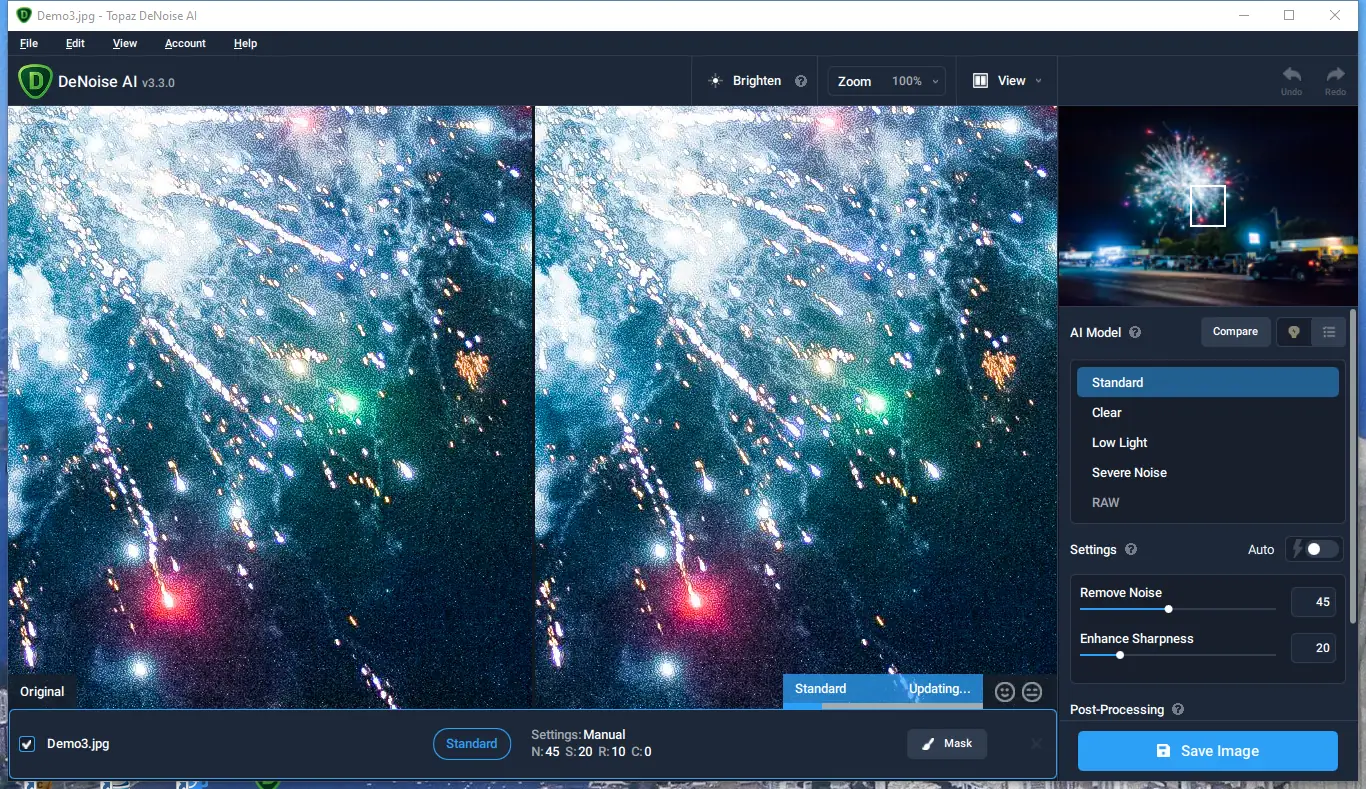Open the Mask tool
Image resolution: width=1366 pixels, height=789 pixels.
pyautogui.click(x=947, y=744)
